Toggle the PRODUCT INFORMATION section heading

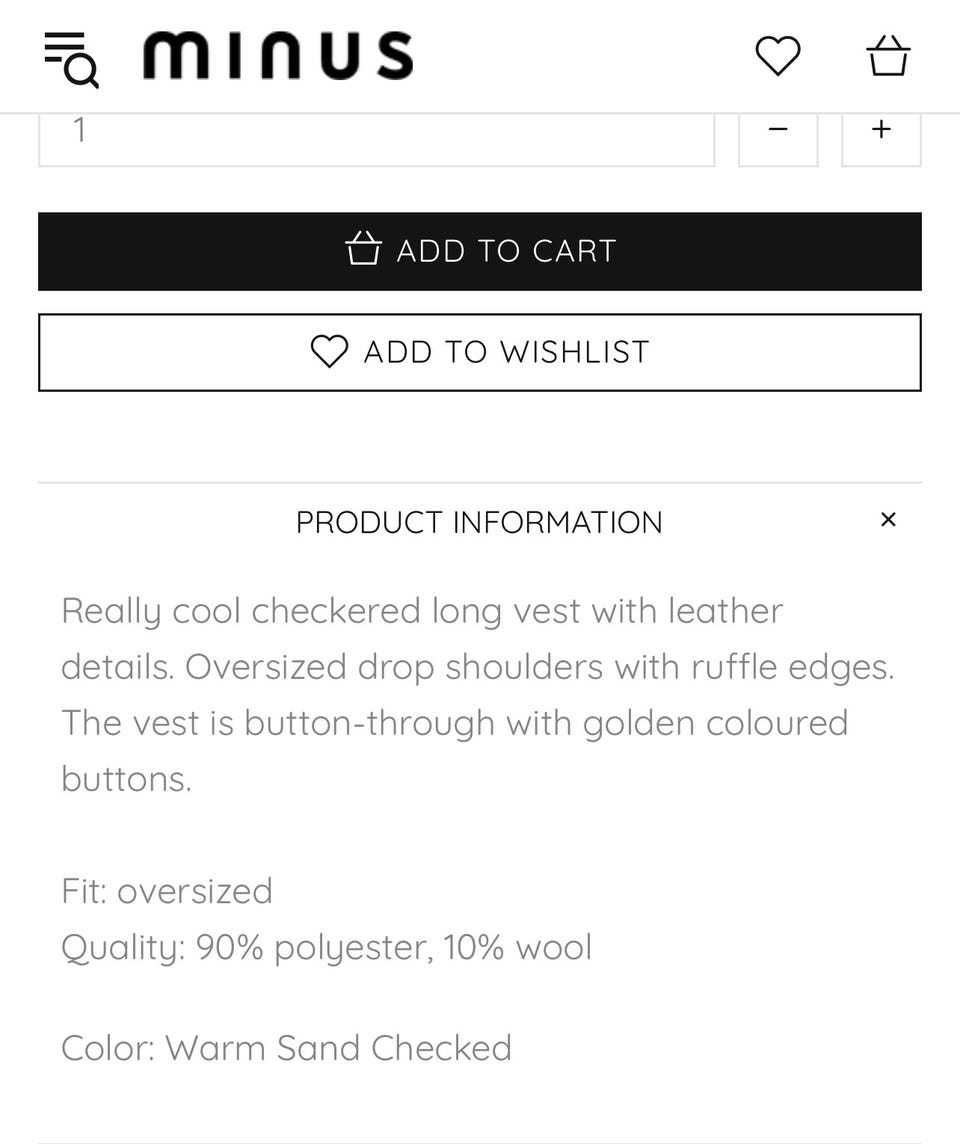point(479,522)
